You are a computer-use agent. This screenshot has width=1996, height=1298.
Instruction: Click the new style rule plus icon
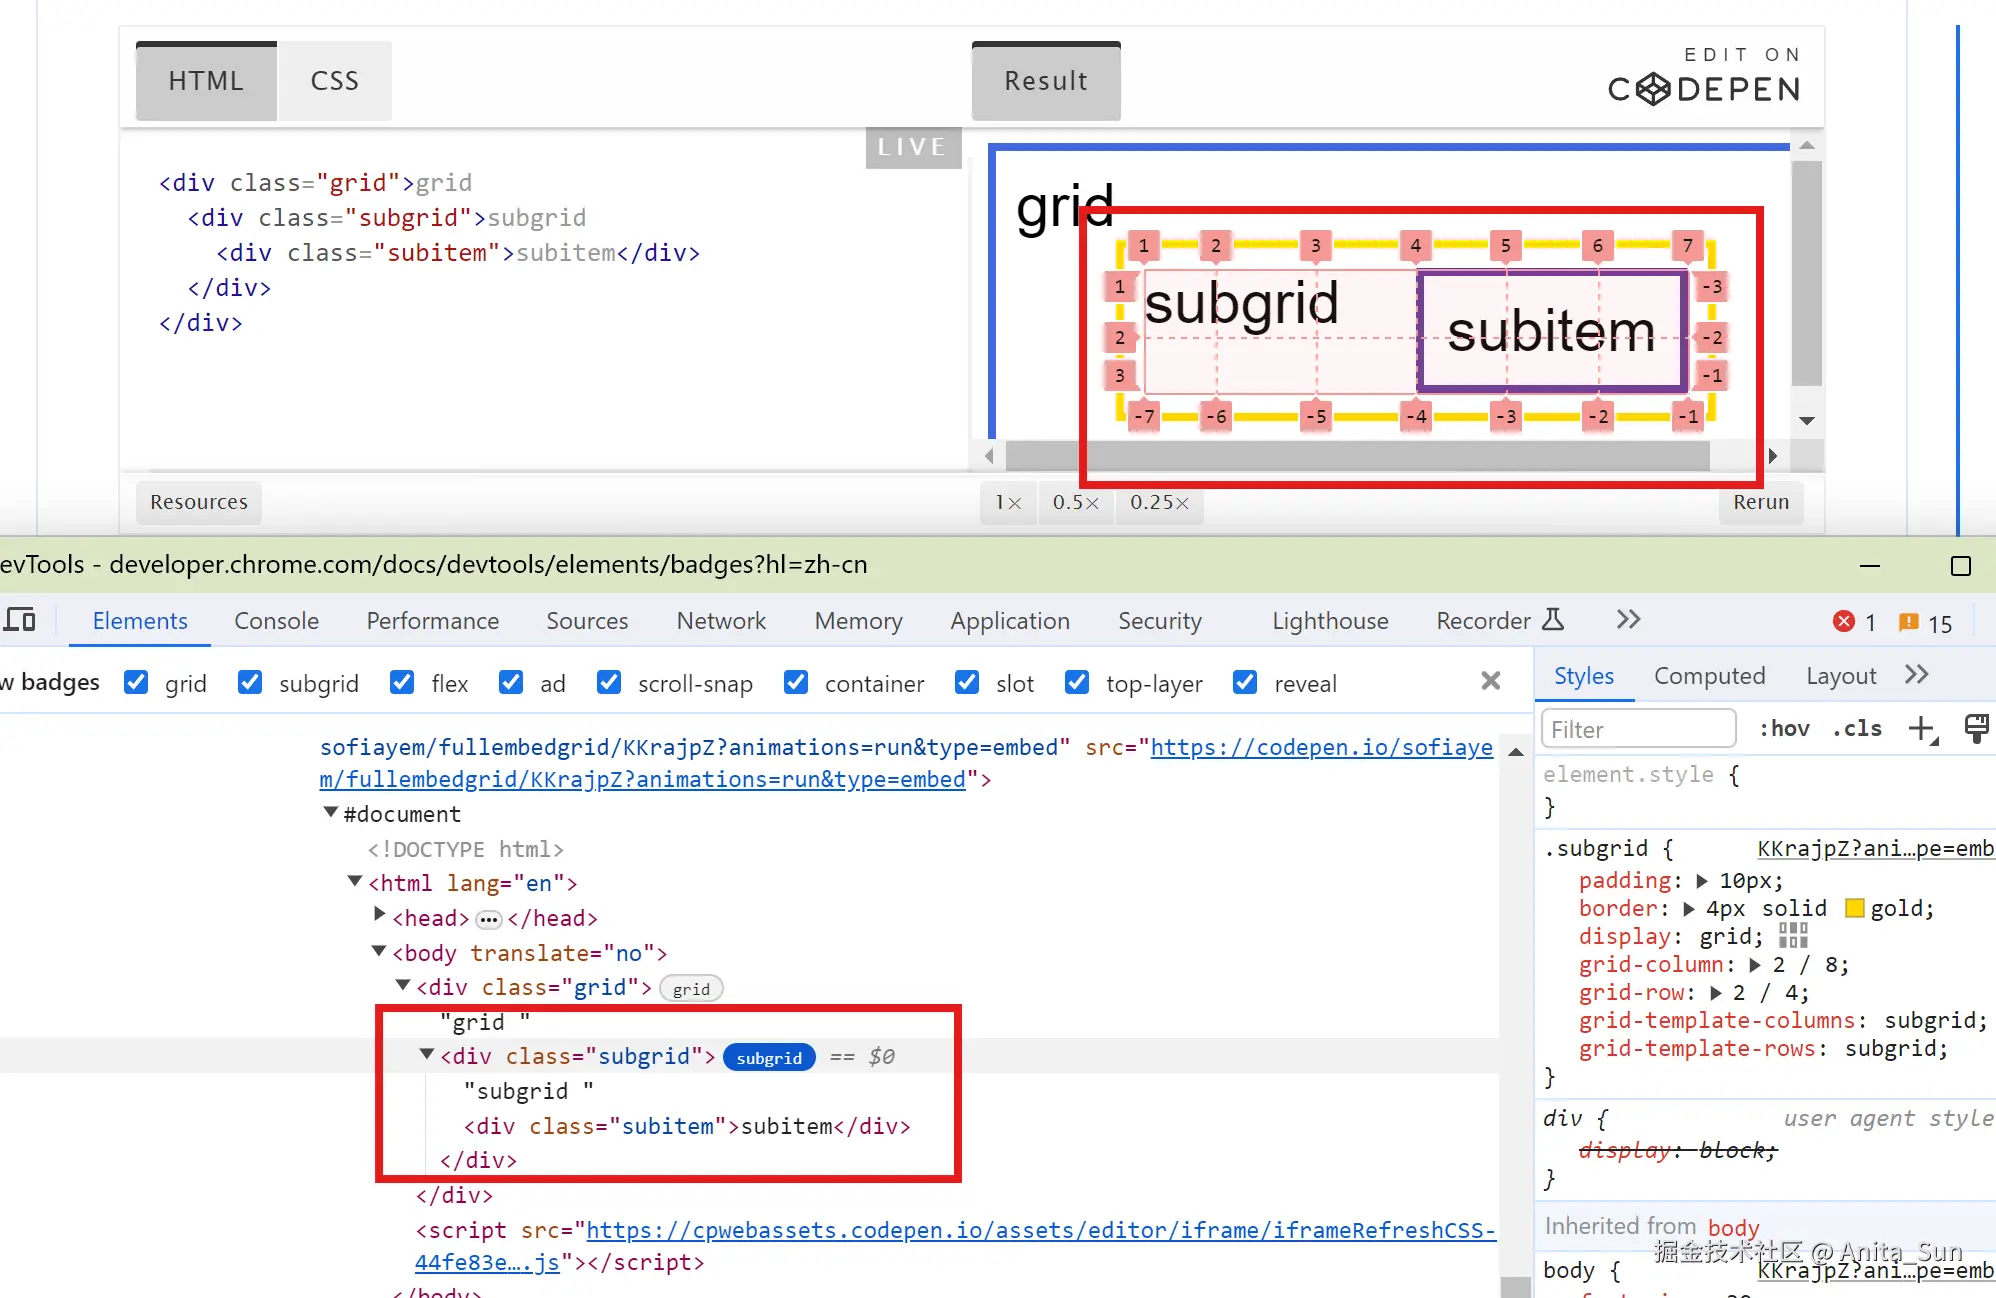tap(1921, 729)
